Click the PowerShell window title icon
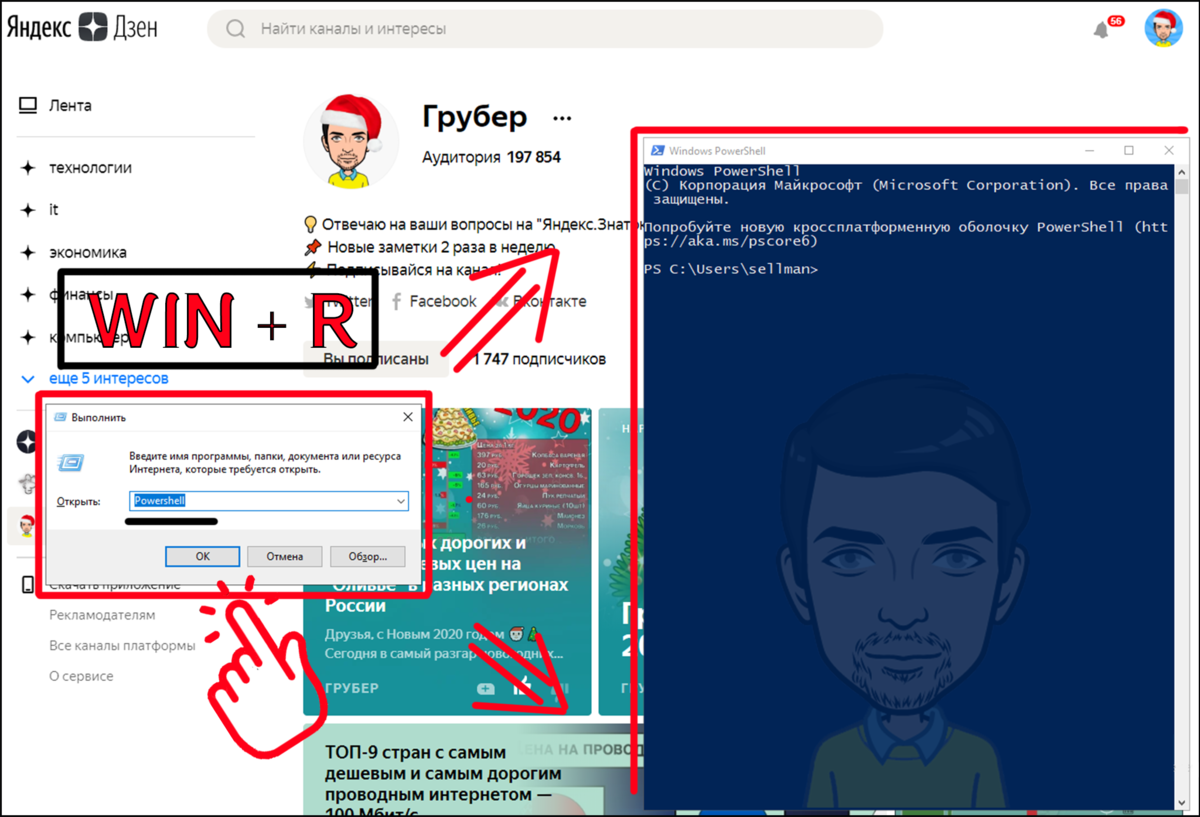Image resolution: width=1200 pixels, height=817 pixels. pos(657,150)
